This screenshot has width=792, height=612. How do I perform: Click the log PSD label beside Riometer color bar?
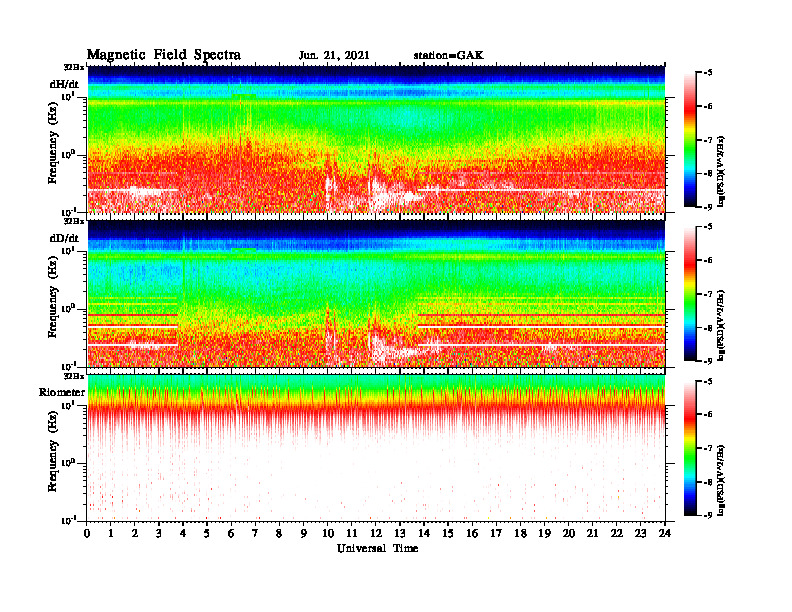pos(721,479)
